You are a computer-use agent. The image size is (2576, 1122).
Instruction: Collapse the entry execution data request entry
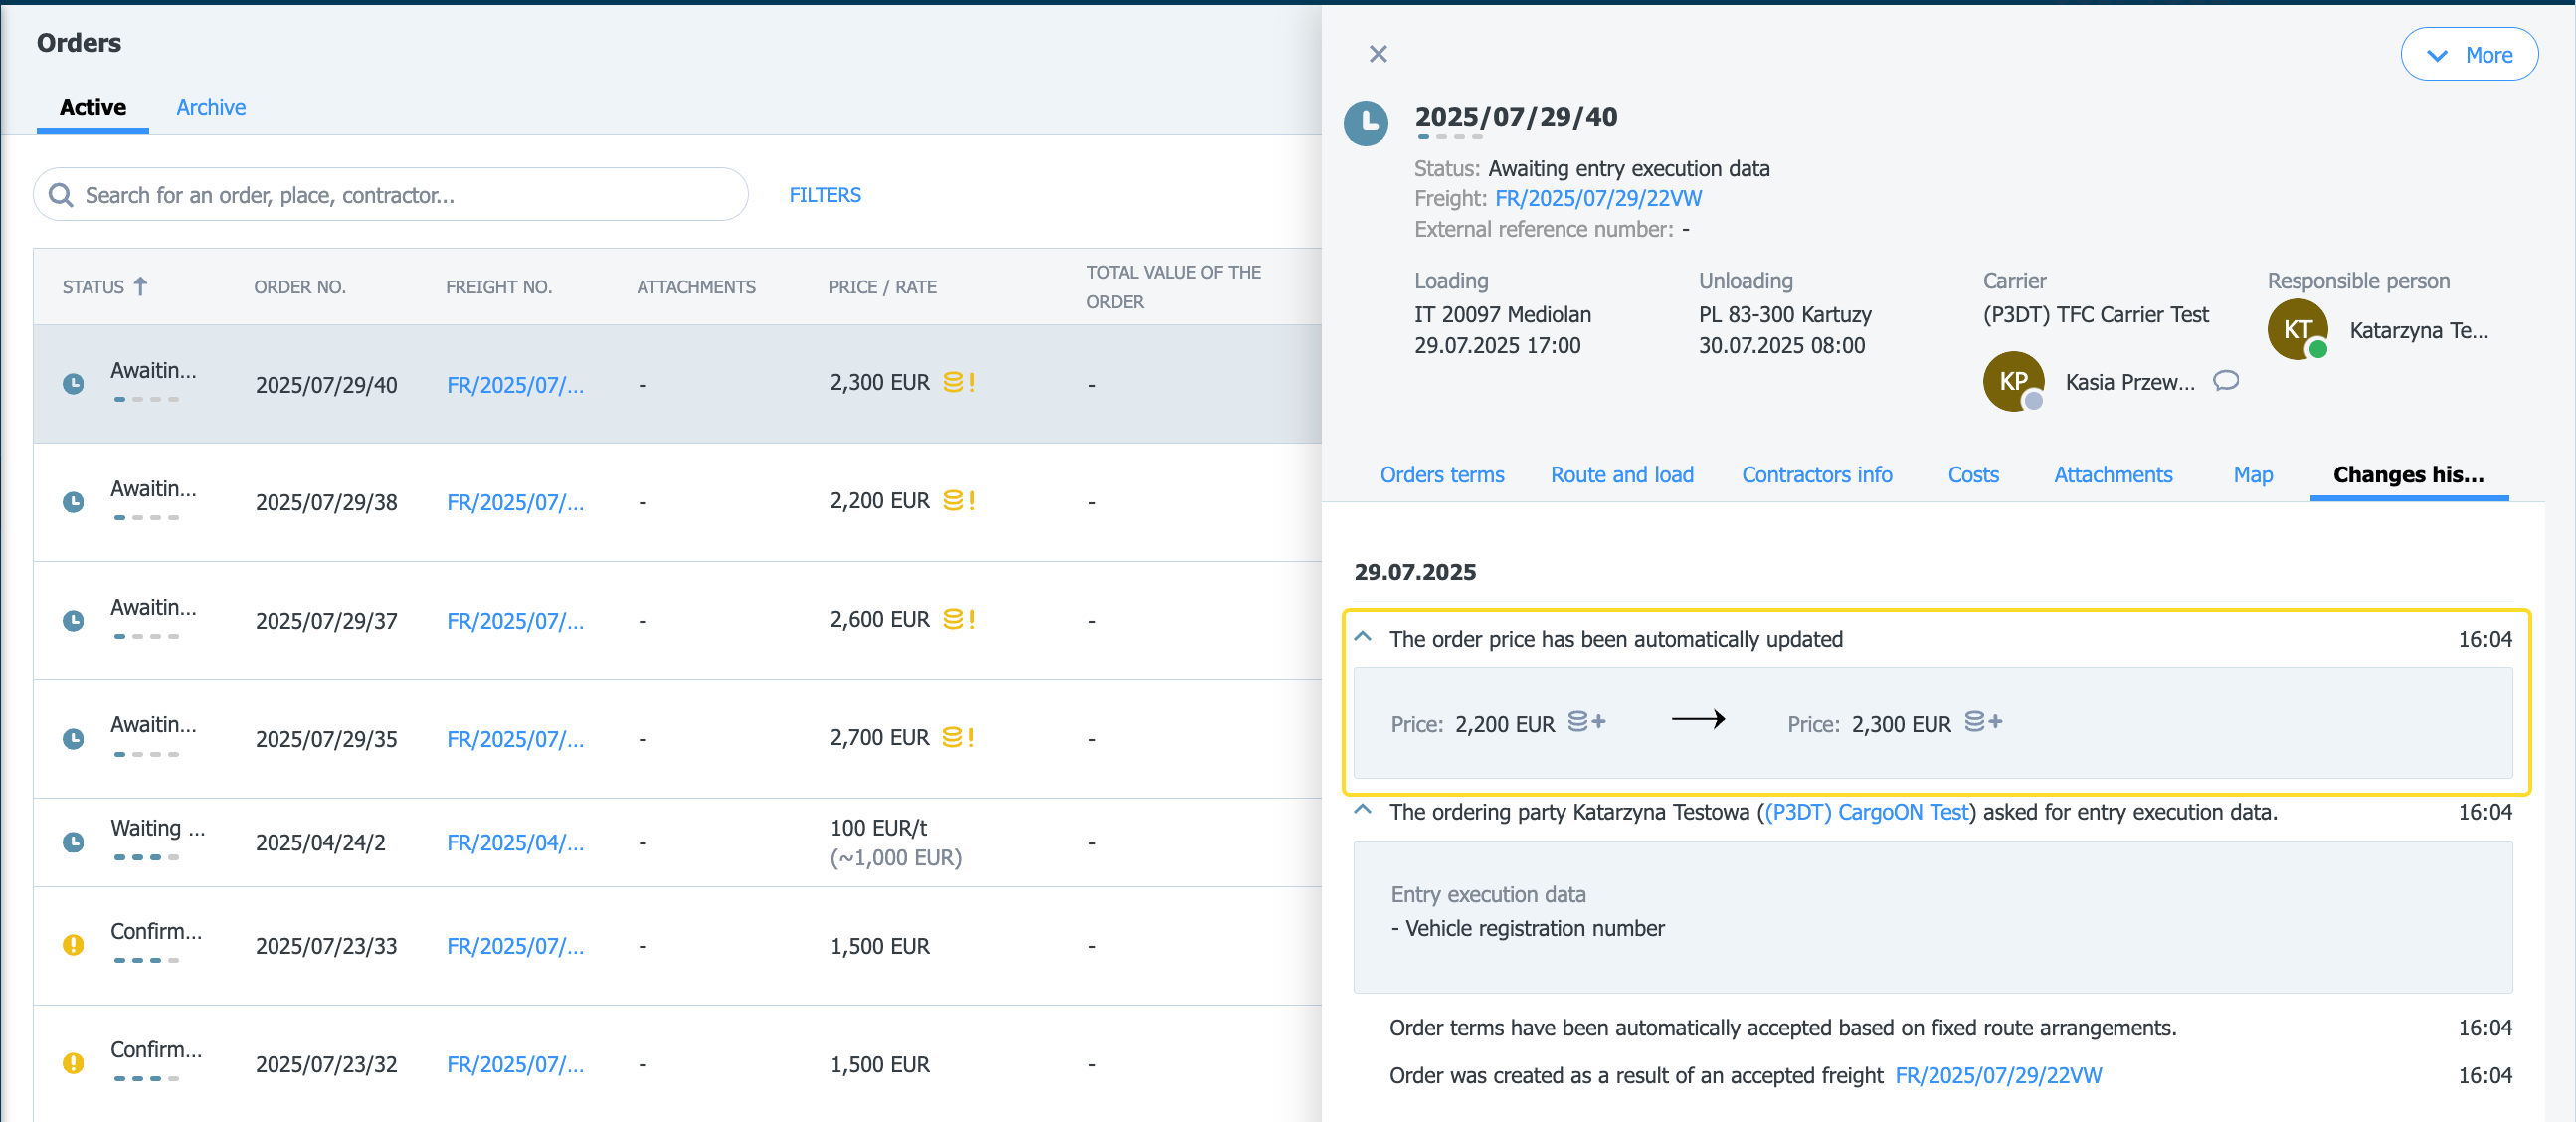(1362, 810)
